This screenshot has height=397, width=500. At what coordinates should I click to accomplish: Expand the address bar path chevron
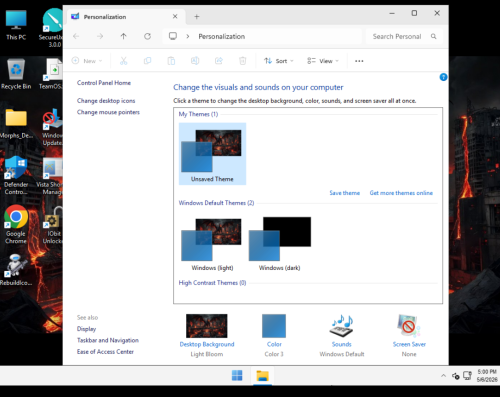(188, 36)
